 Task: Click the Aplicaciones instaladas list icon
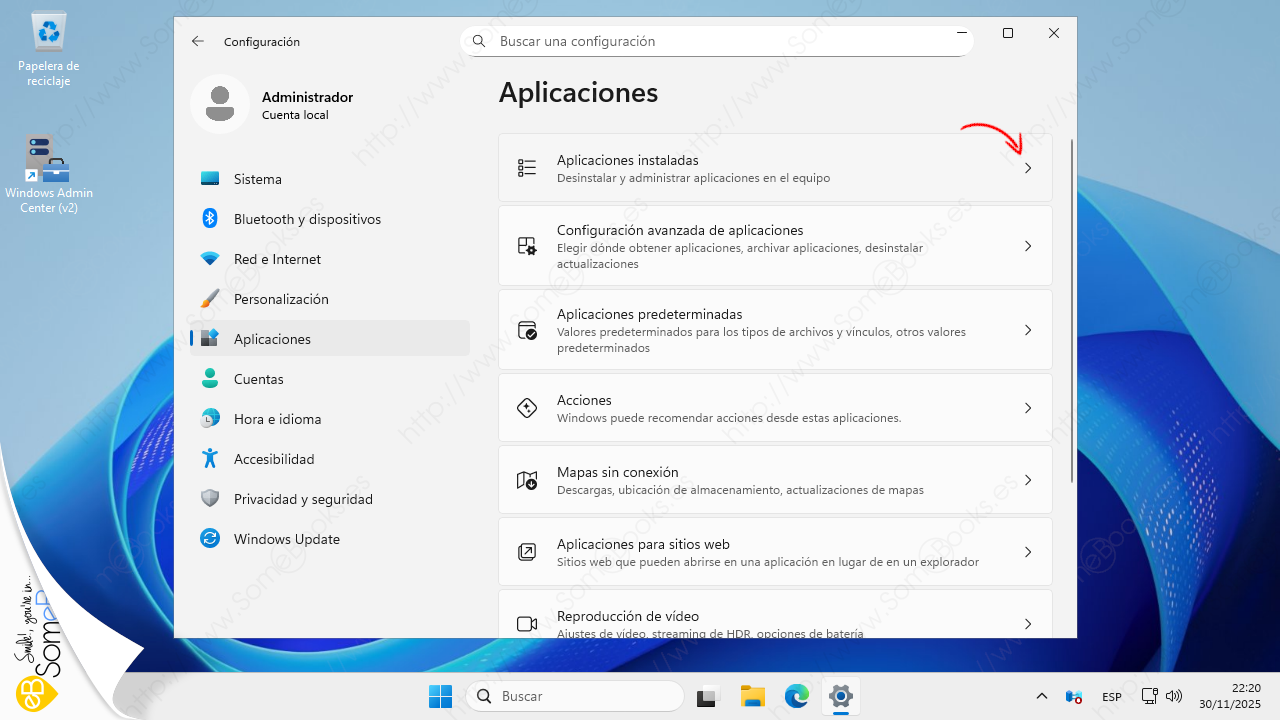pyautogui.click(x=527, y=168)
